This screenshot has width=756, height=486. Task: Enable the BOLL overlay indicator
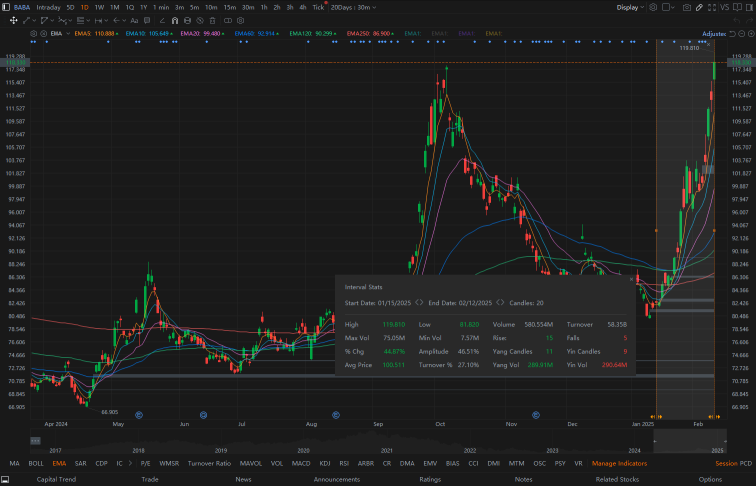[36, 463]
